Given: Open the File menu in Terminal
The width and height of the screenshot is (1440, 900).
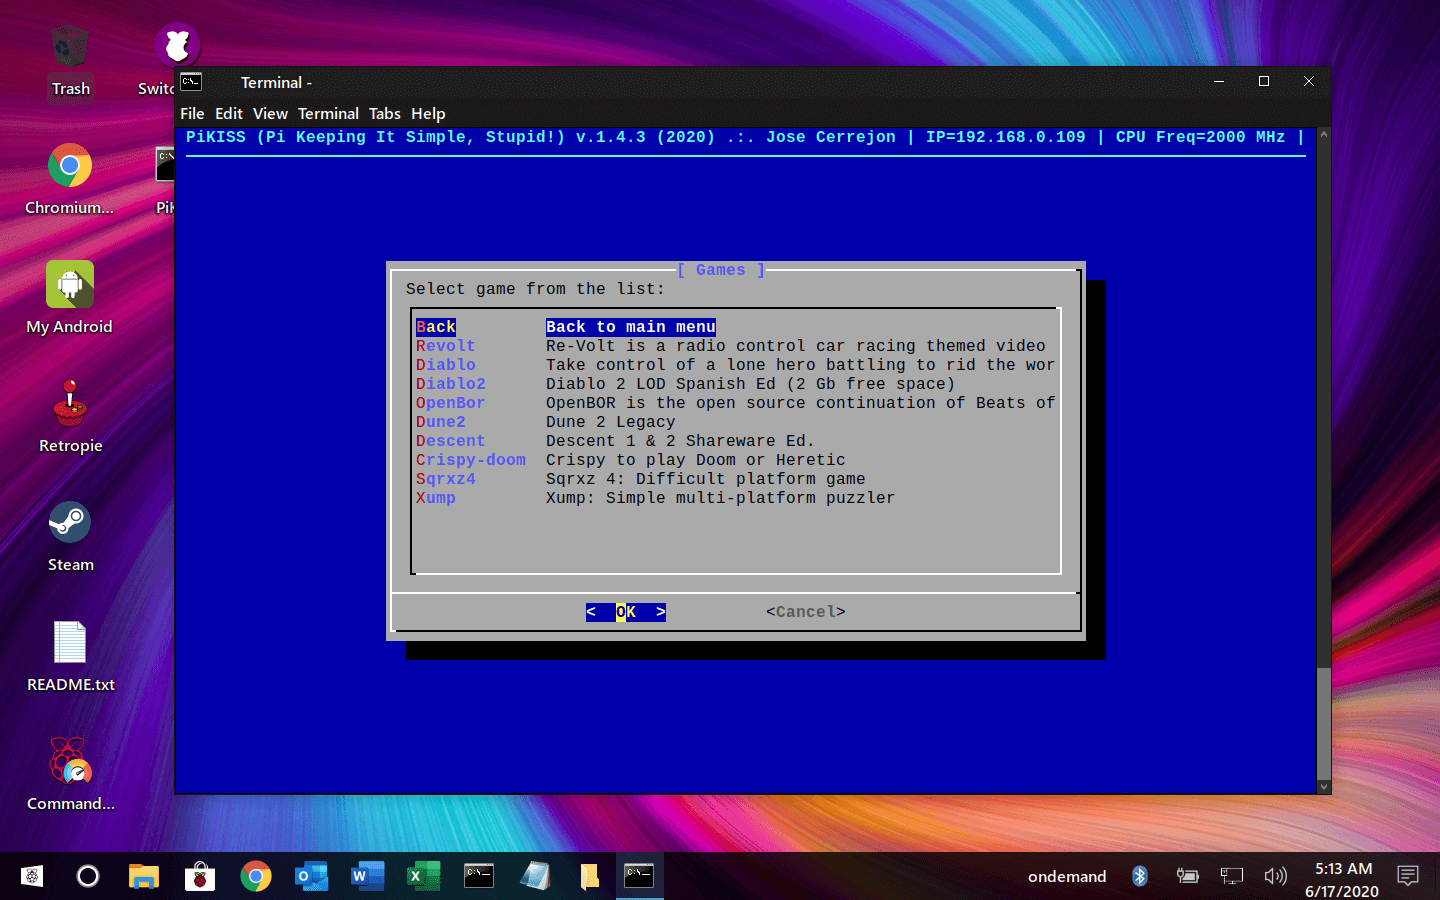Looking at the screenshot, I should (192, 114).
